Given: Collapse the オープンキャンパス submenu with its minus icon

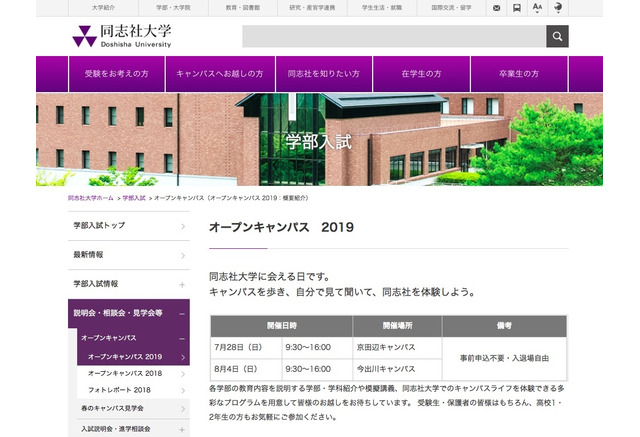Looking at the screenshot, I should point(182,339).
